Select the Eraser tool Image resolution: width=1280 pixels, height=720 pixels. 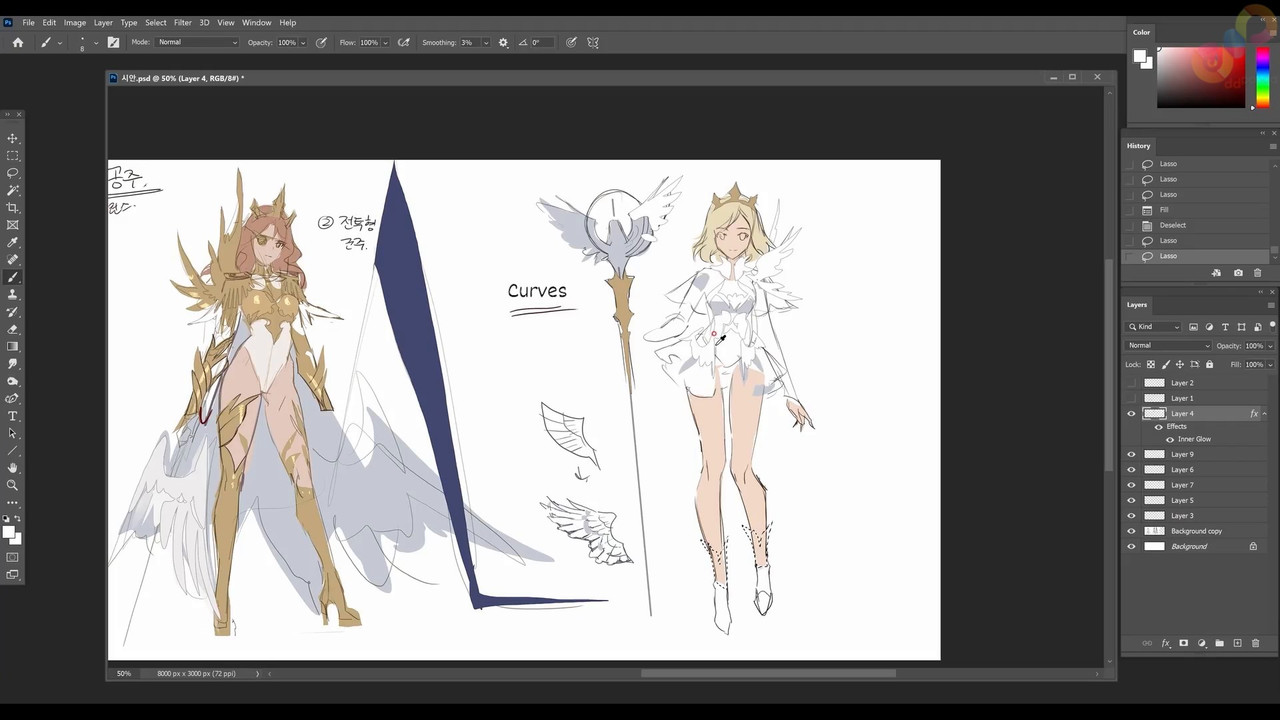(13, 329)
